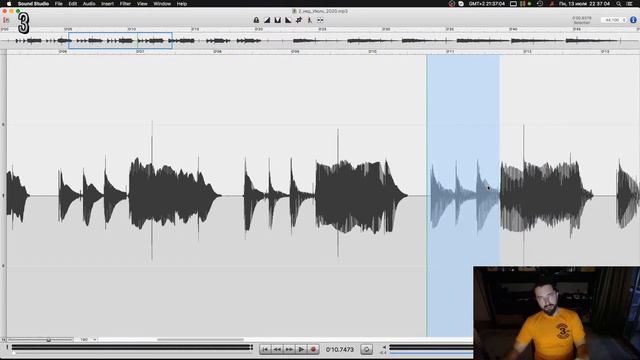Click the red levels icon at toolbar left
Image resolution: width=640 pixels, height=360 pixels.
[x=6, y=20]
